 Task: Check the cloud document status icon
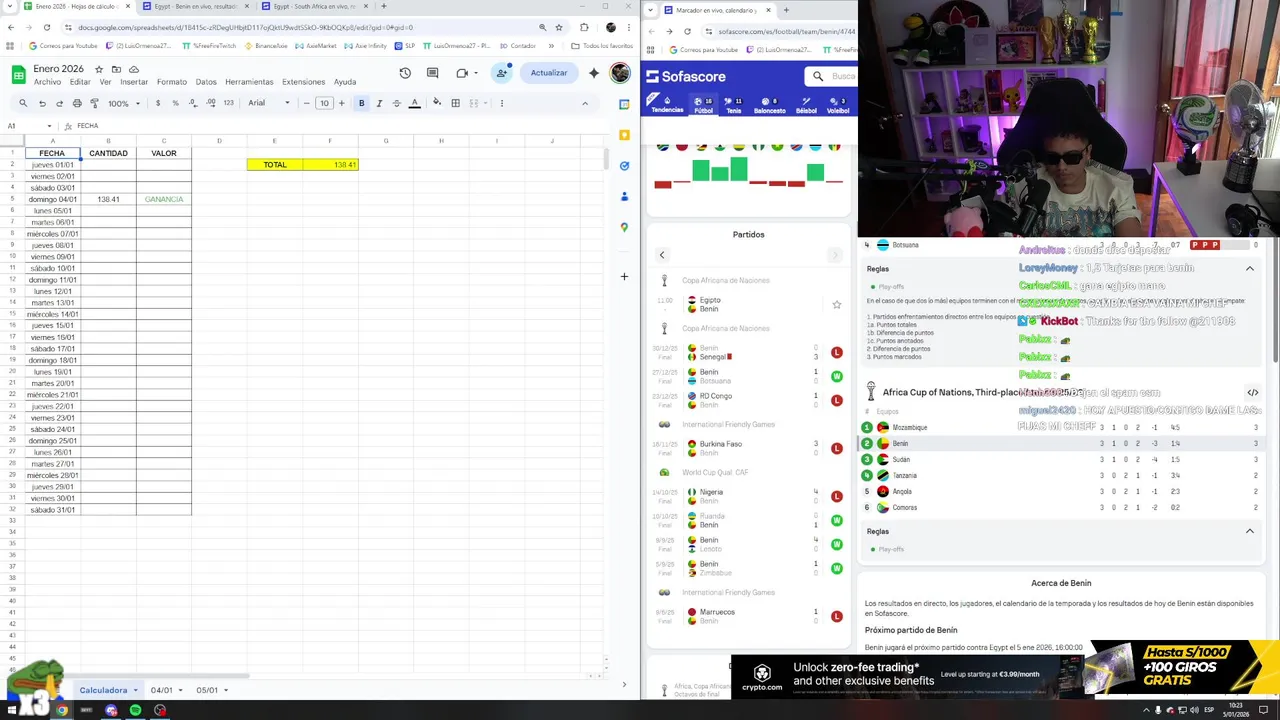(x=133, y=69)
